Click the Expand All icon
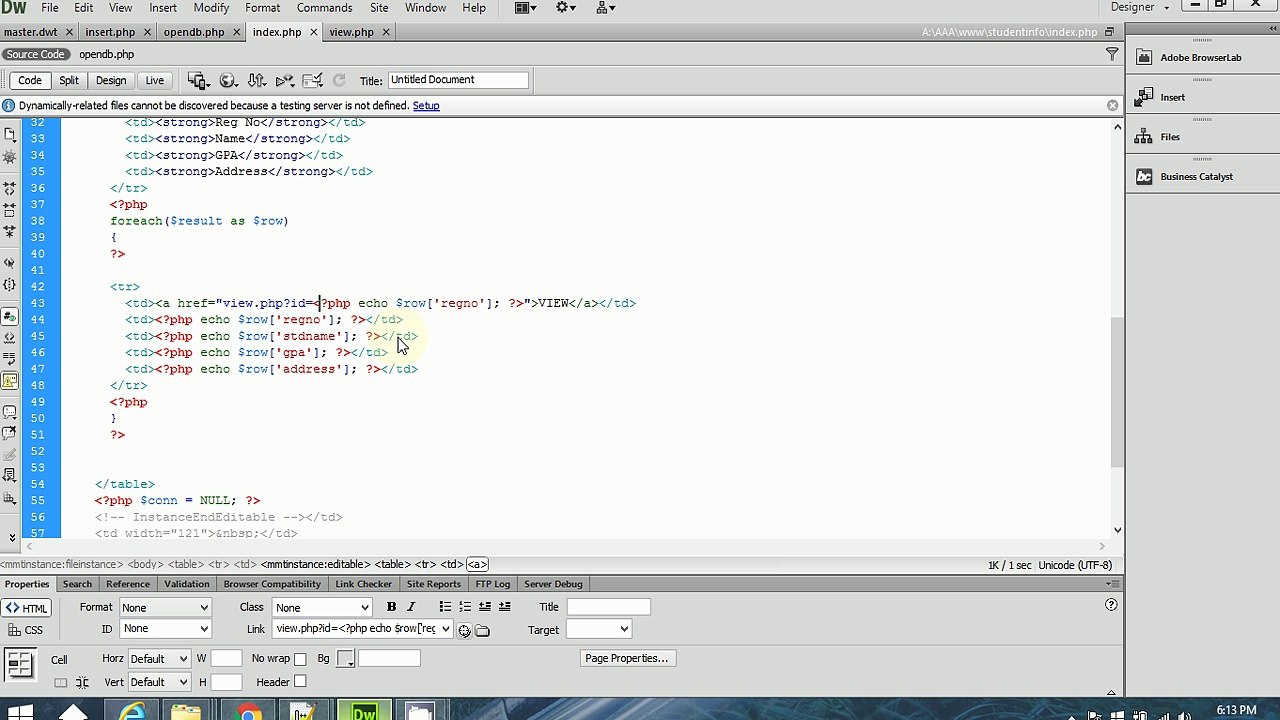 pos(10,231)
